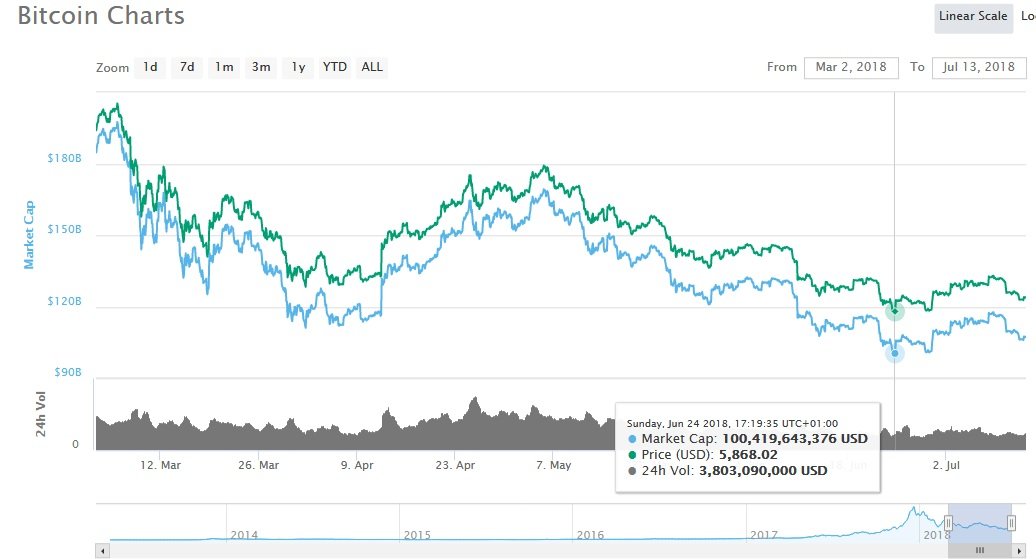Edit the To date field
Screen dimensions: 1036x559
pos(979,67)
